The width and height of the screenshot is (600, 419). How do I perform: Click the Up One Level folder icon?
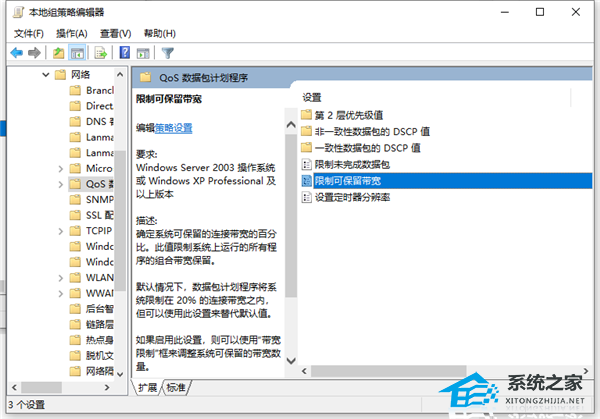coord(60,52)
